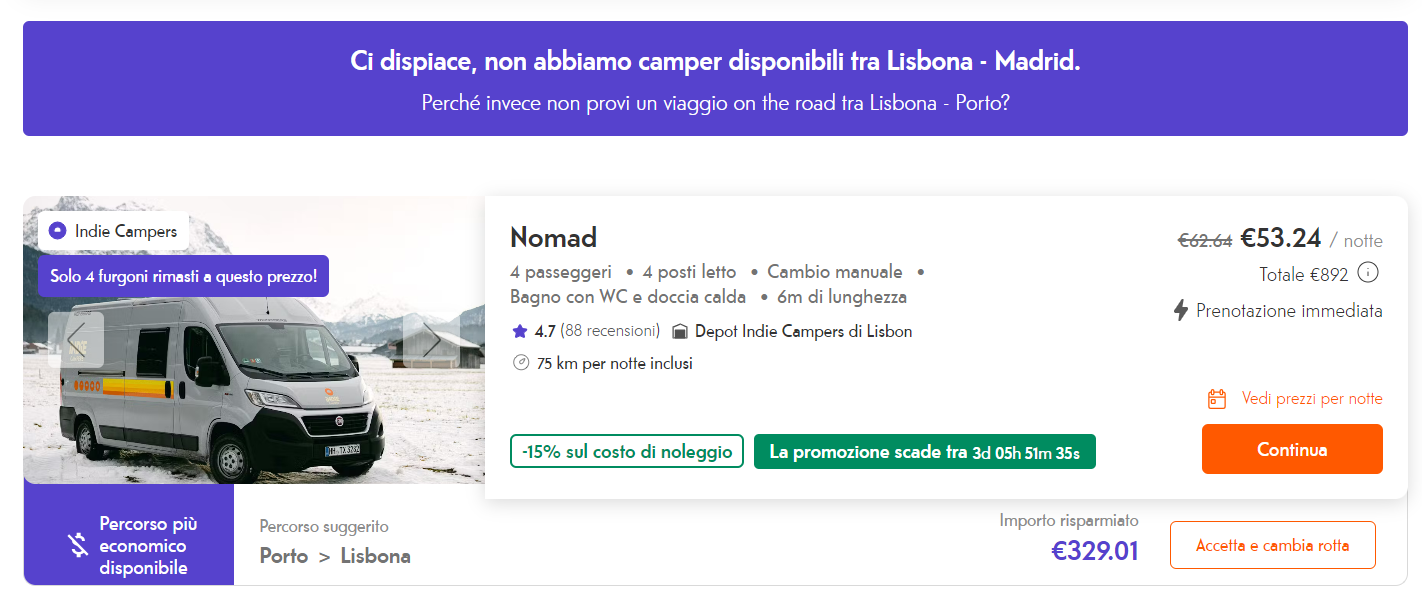Click the calendar icon for nightly prices

tap(1217, 399)
